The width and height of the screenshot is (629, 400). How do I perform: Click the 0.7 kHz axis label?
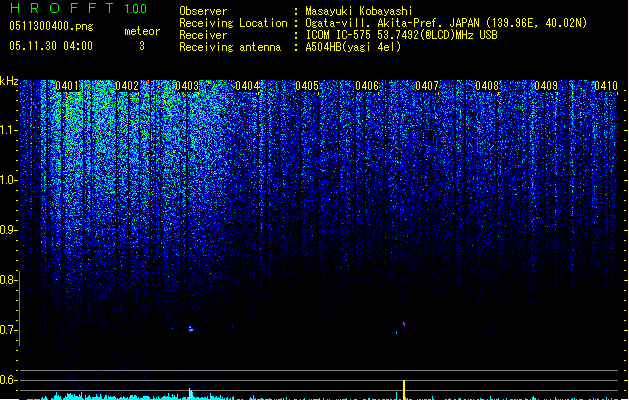8,330
